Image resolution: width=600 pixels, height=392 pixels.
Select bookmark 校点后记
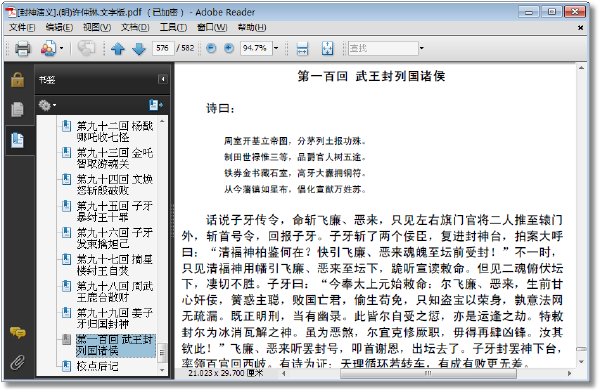tap(97, 366)
